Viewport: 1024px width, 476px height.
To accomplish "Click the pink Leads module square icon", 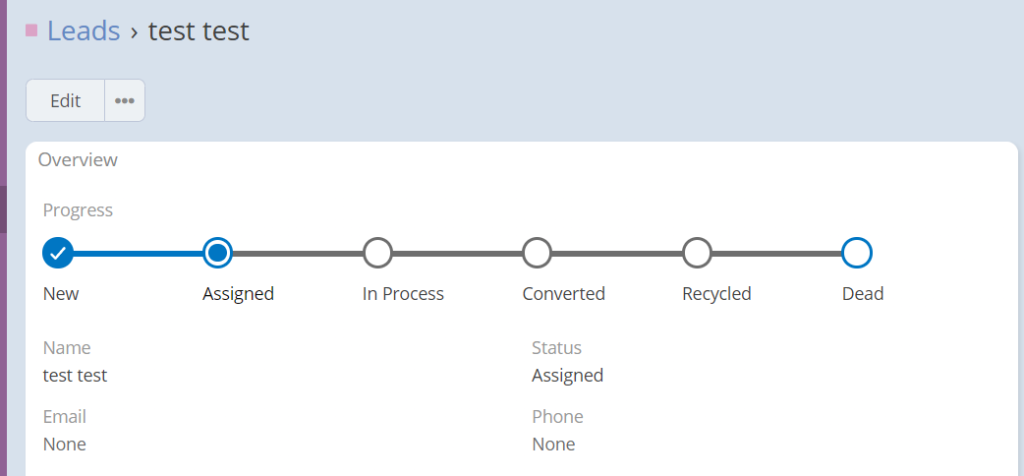I will [x=31, y=30].
